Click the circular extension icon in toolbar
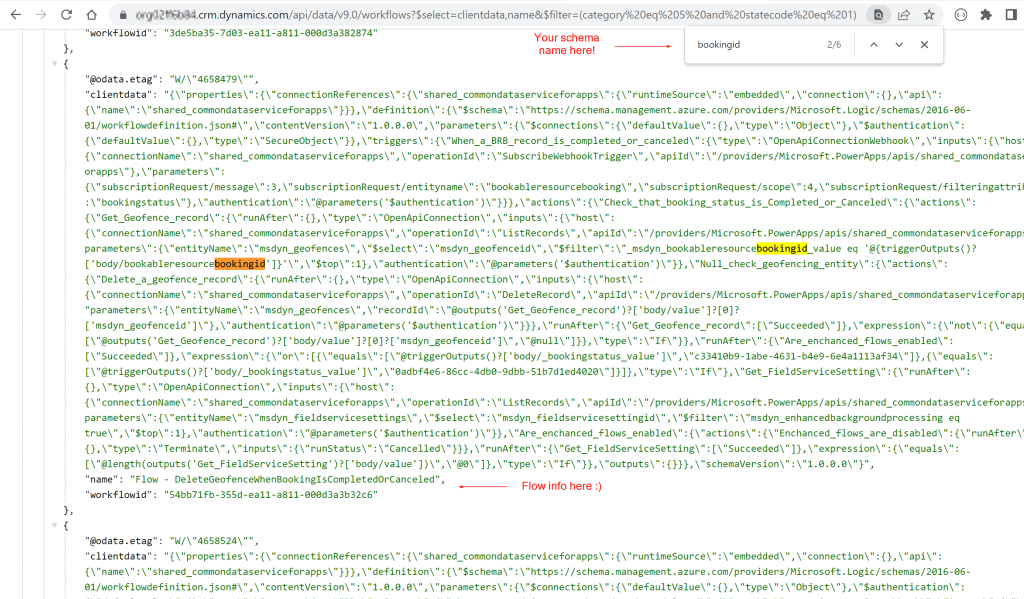The image size is (1024, 599). (x=961, y=15)
